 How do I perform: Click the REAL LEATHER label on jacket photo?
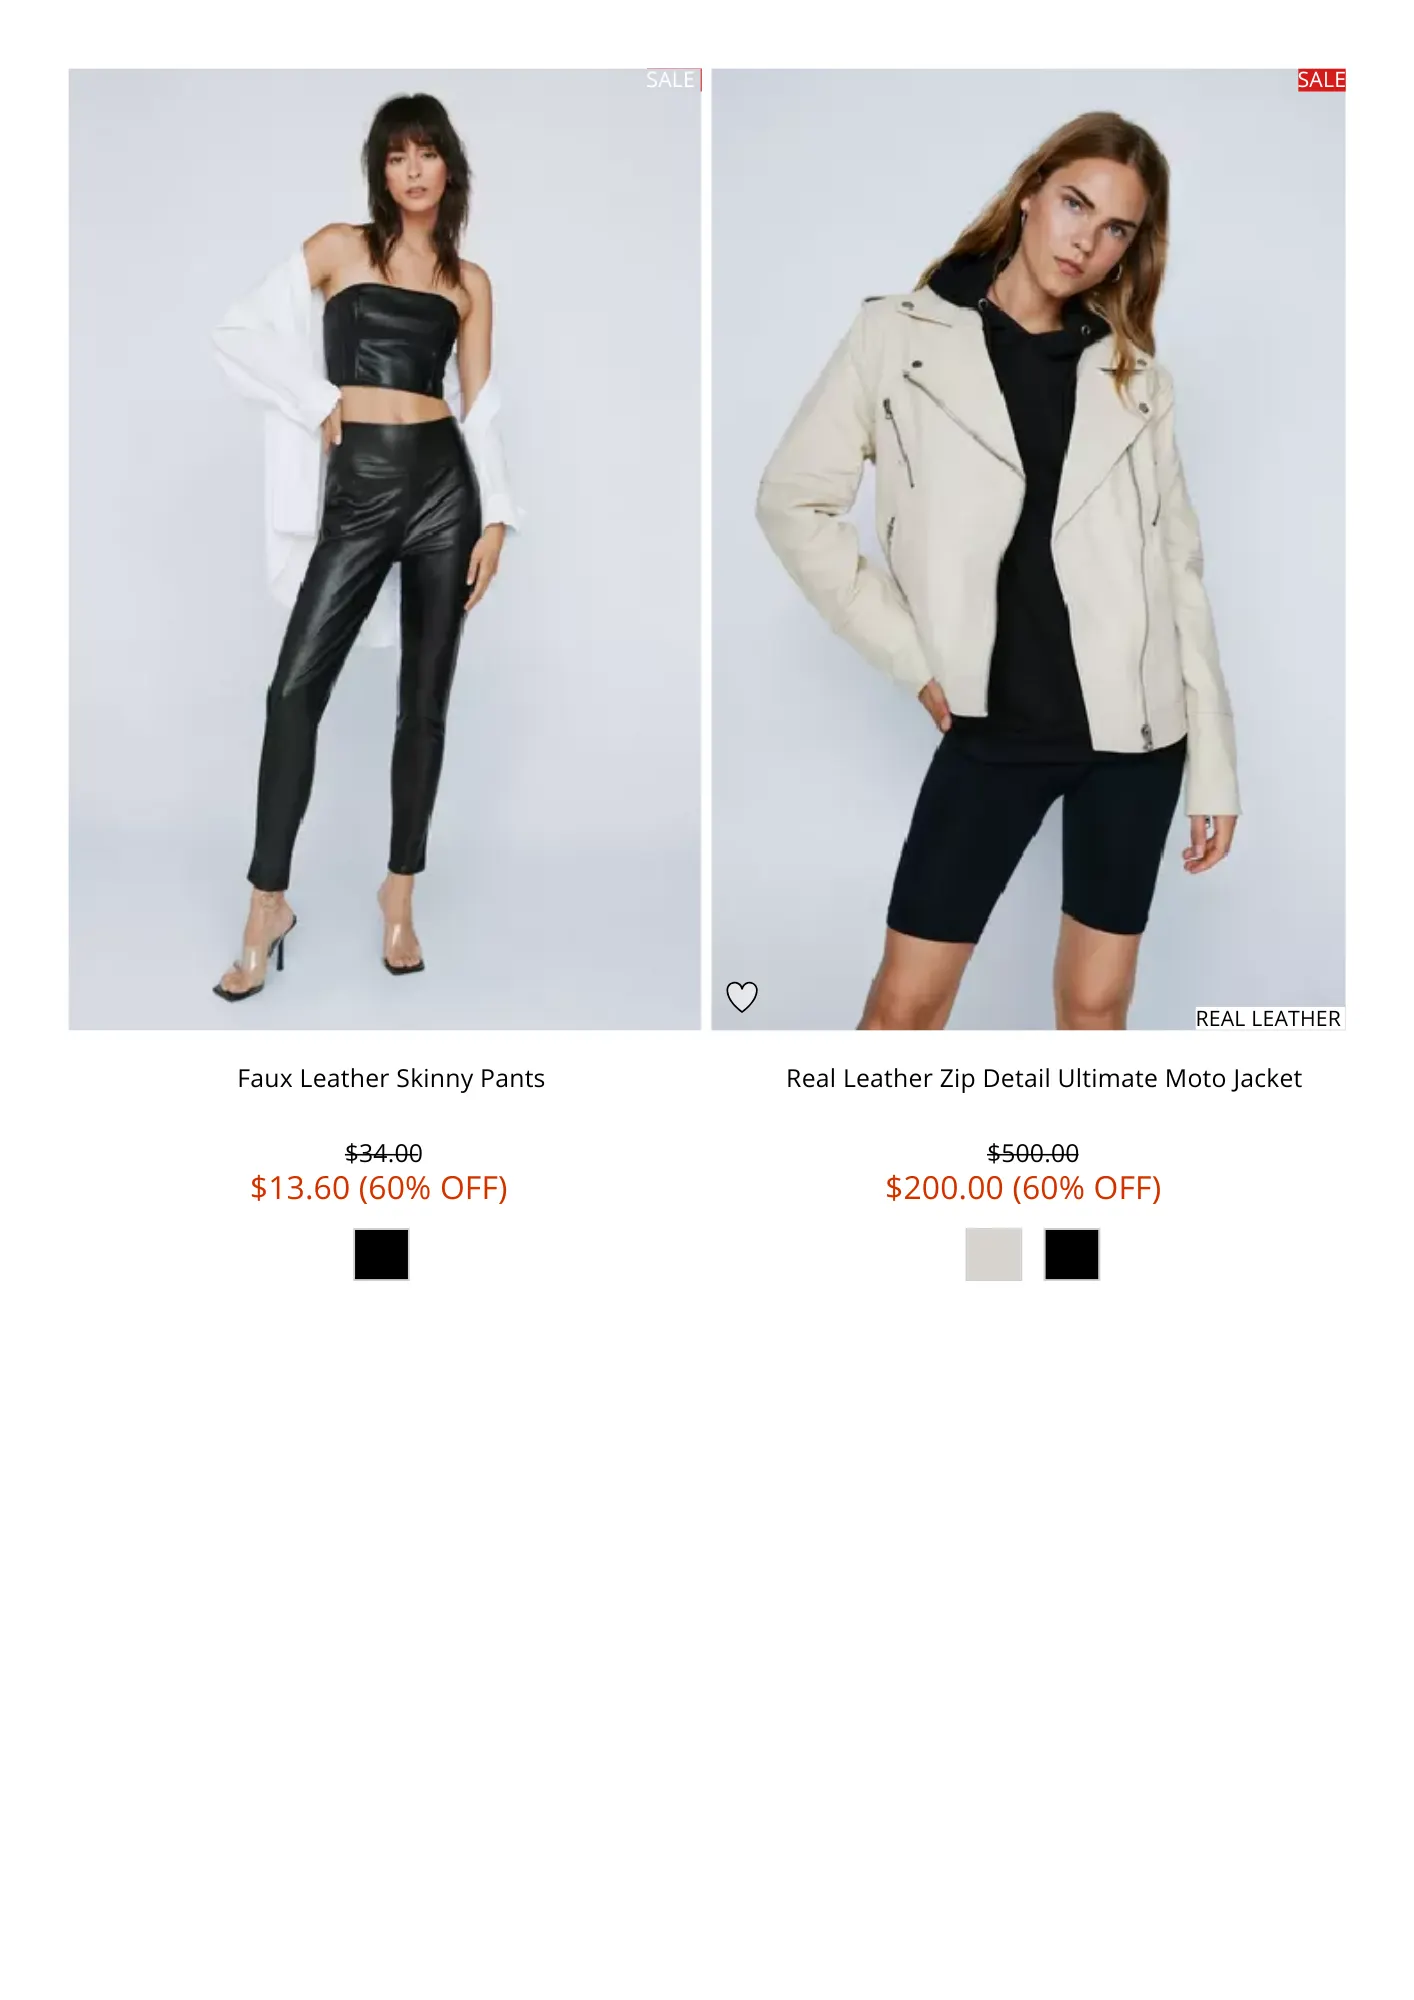[1269, 1018]
